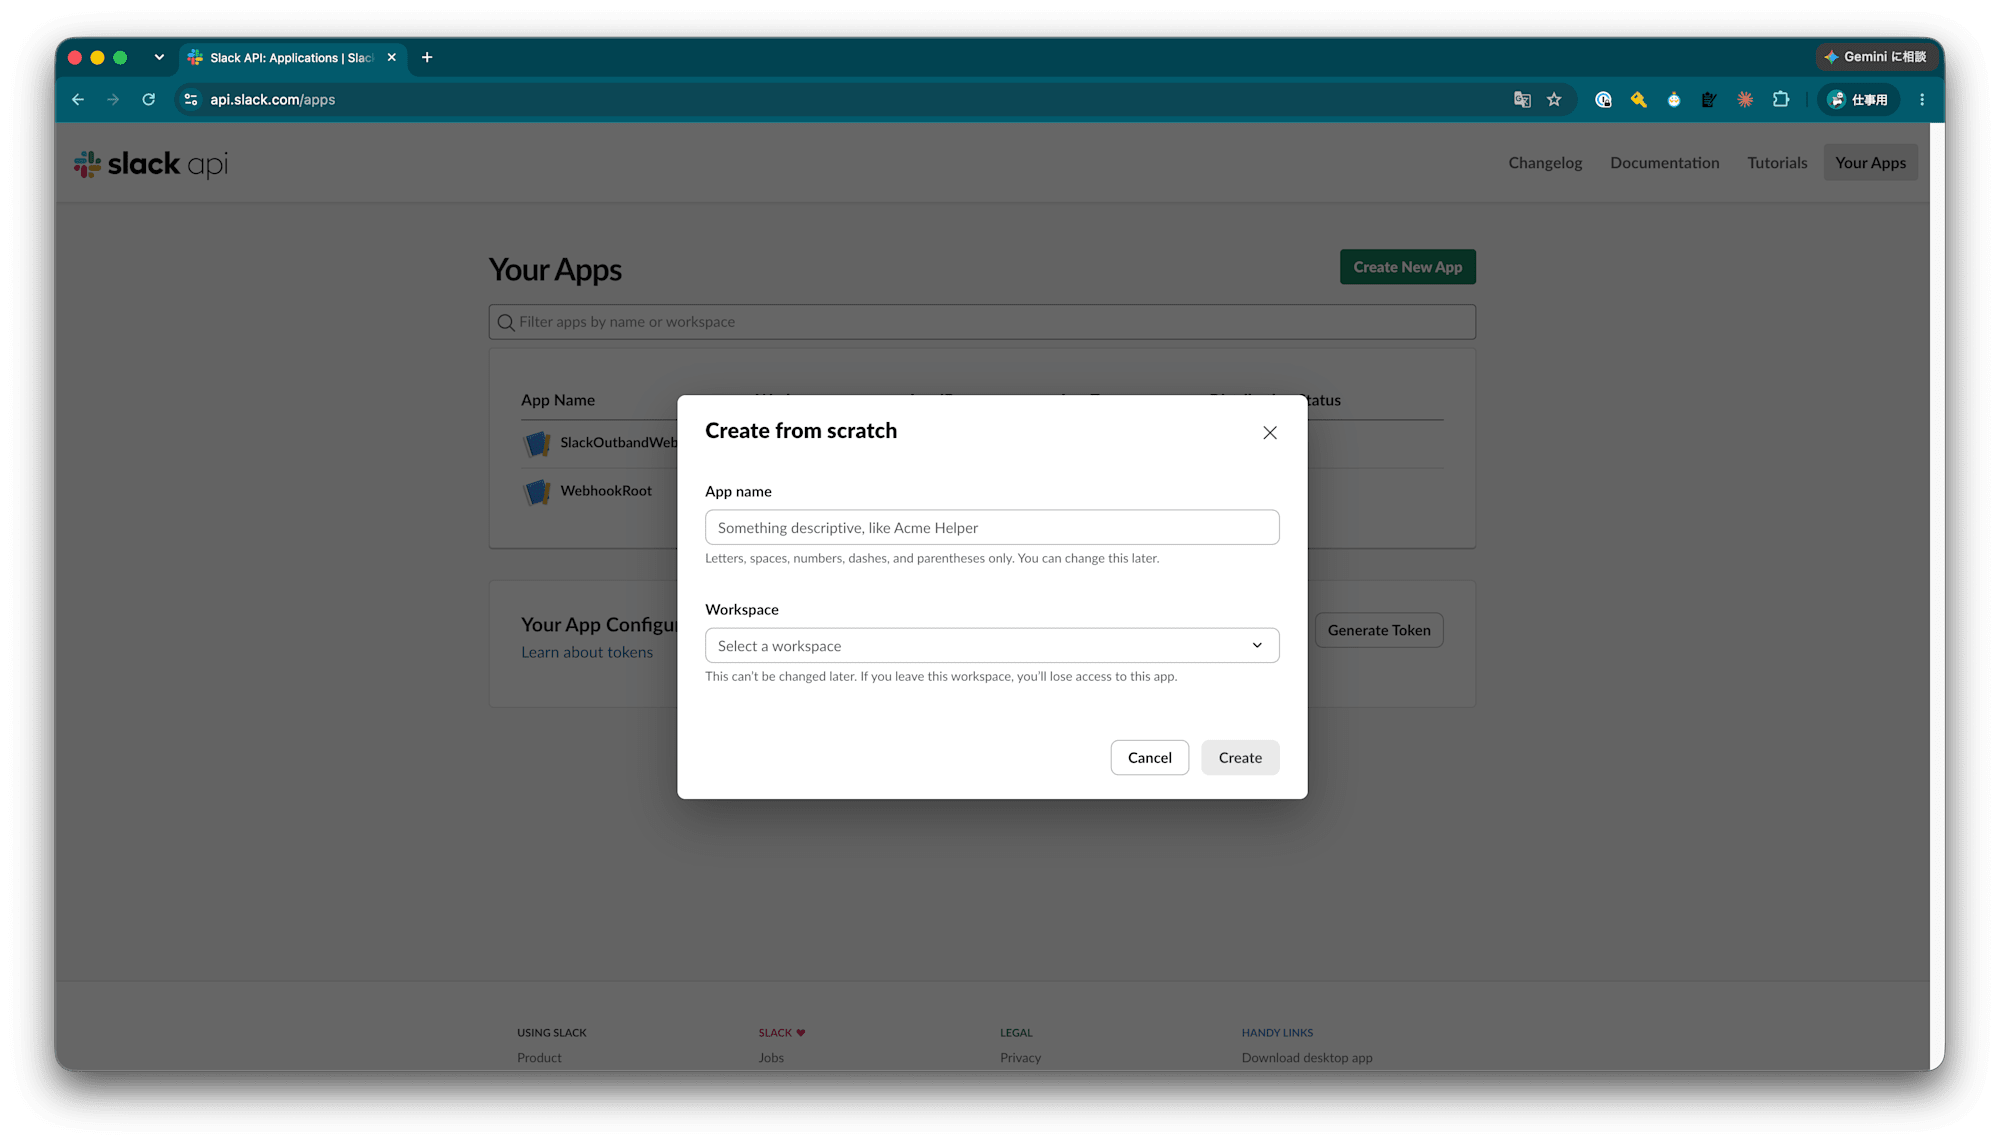The width and height of the screenshot is (2000, 1144).
Task: Open the Product footer link
Action: (539, 1058)
